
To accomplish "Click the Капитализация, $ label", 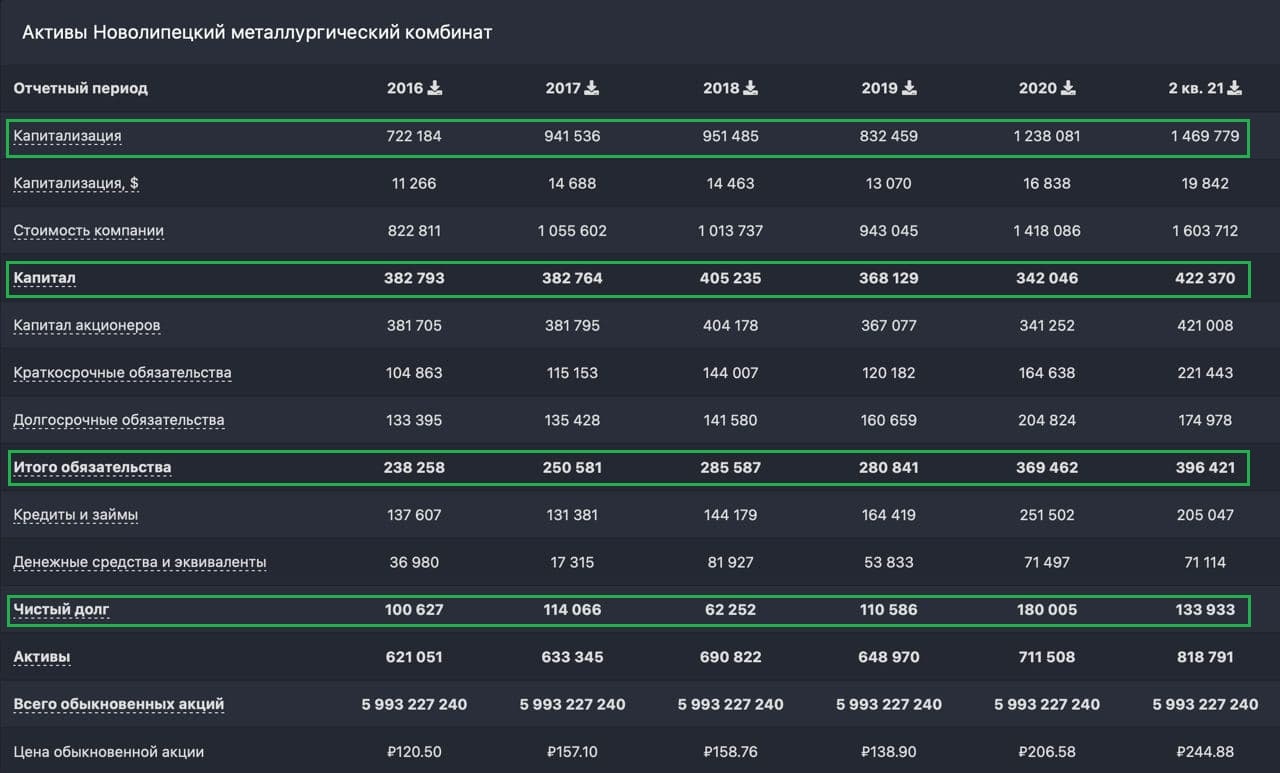I will [x=76, y=183].
